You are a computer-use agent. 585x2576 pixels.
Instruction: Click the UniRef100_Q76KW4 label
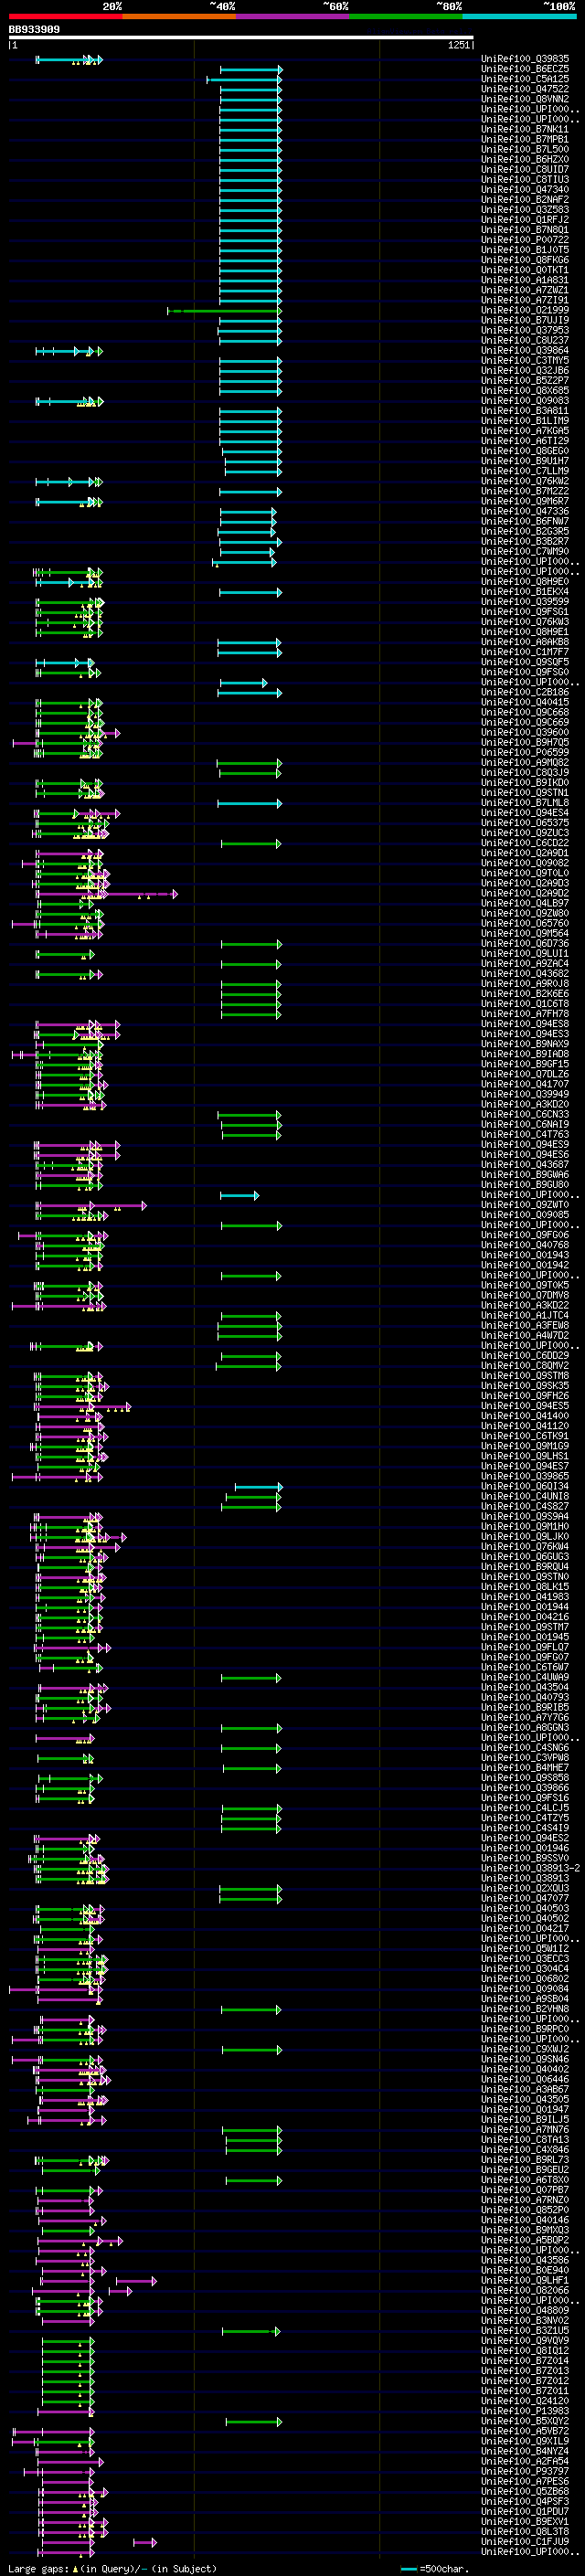coord(525,1547)
